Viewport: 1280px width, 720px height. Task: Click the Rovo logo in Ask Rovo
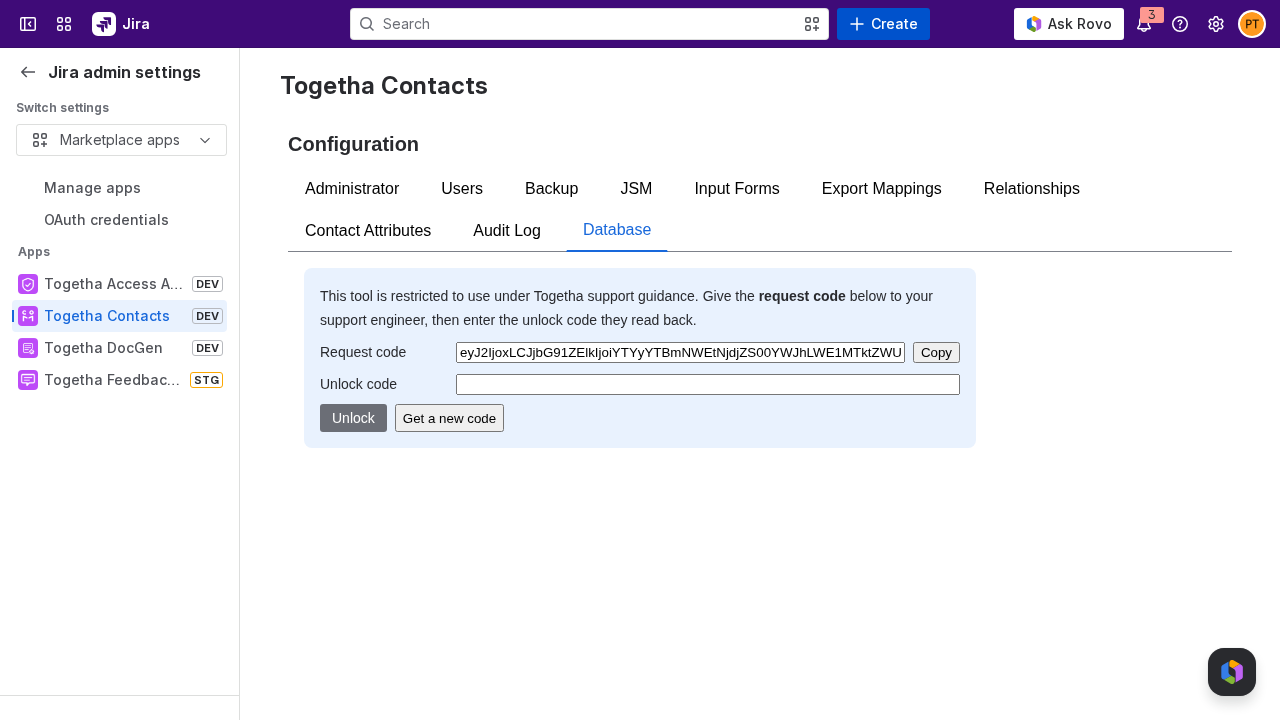click(1034, 24)
